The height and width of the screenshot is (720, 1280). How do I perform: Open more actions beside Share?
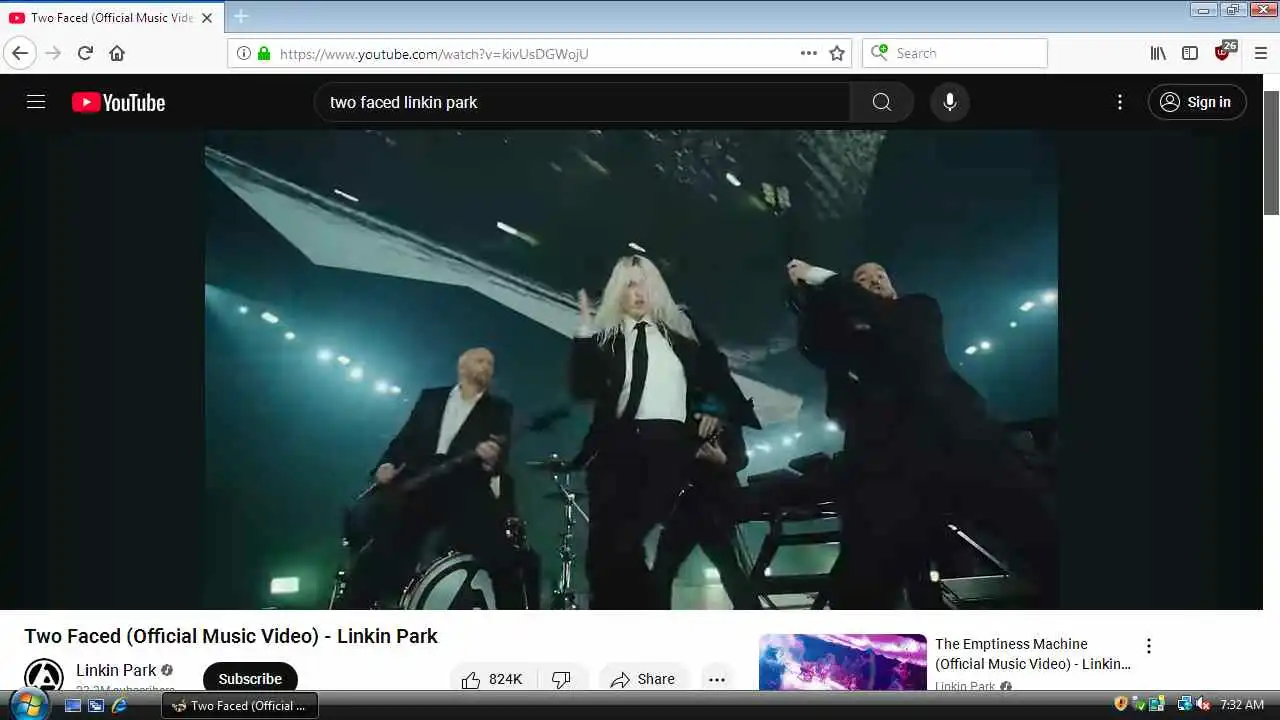717,678
